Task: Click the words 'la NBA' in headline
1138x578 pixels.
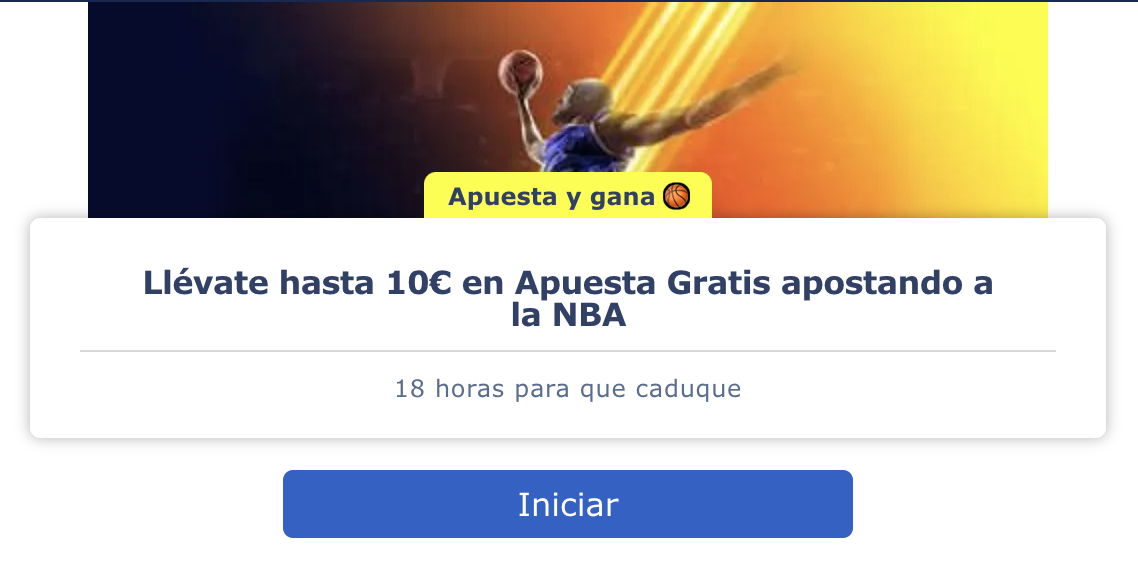Action: (x=568, y=316)
